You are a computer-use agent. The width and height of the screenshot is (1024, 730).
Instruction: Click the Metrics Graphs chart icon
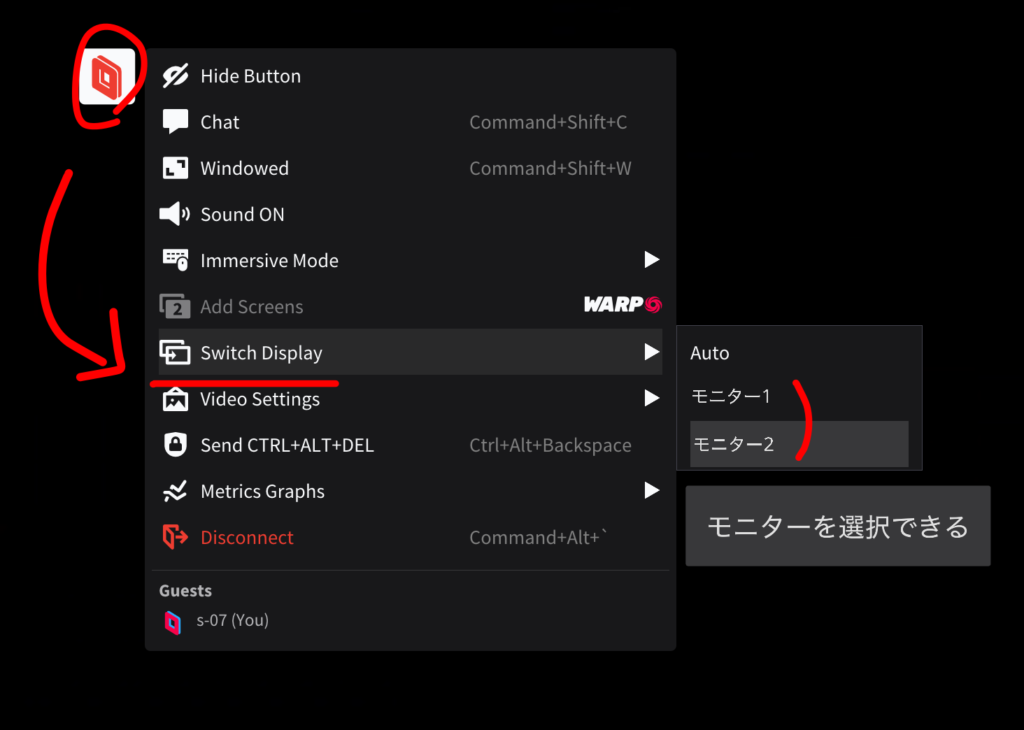click(176, 491)
